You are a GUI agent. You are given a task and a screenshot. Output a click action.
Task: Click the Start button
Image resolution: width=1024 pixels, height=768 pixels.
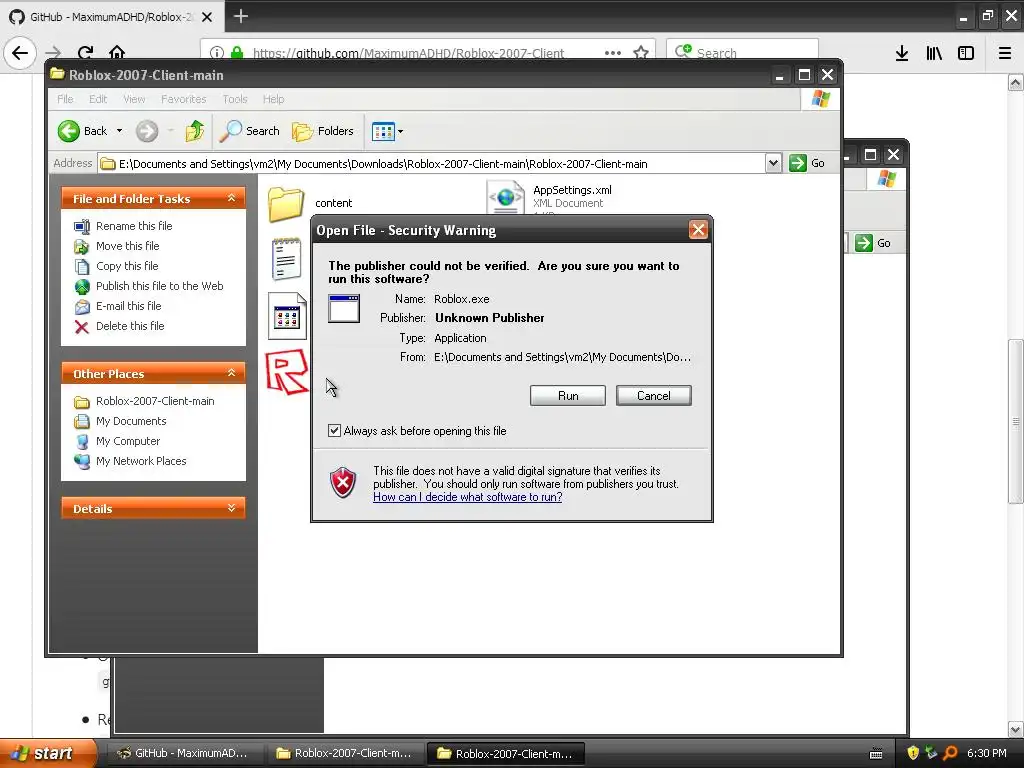[x=48, y=753]
